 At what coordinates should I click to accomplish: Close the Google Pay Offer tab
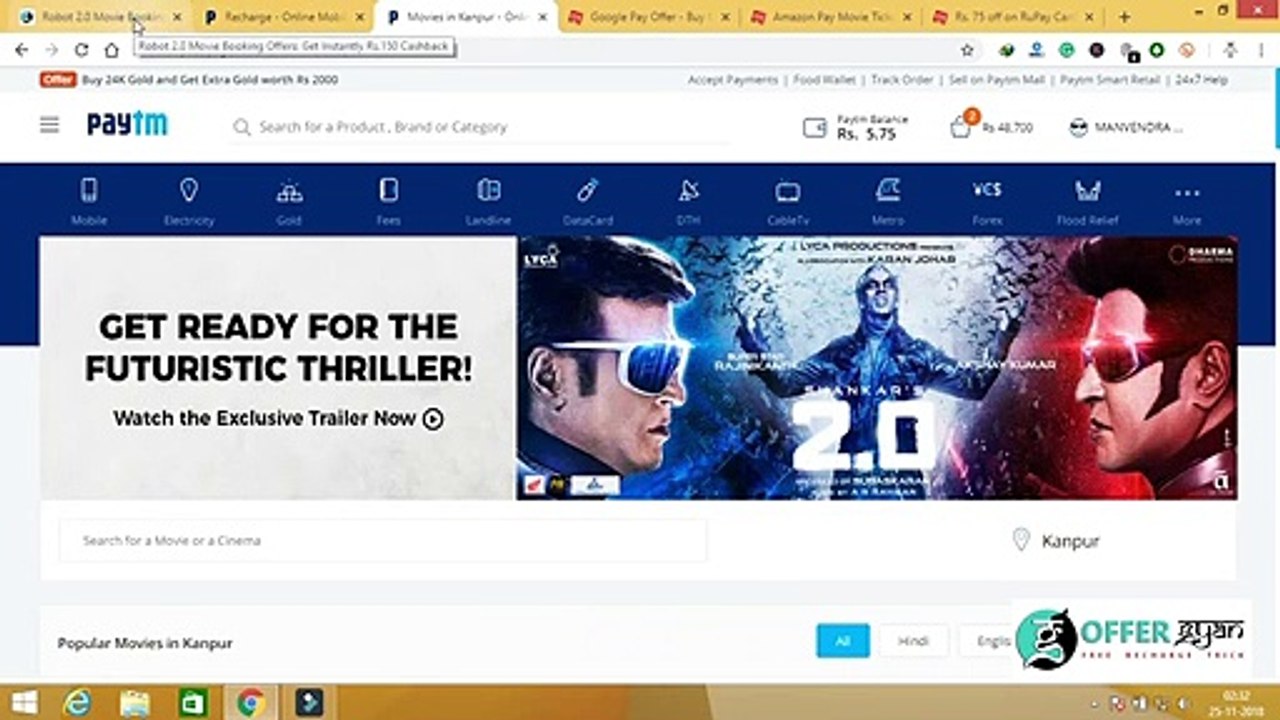(726, 17)
